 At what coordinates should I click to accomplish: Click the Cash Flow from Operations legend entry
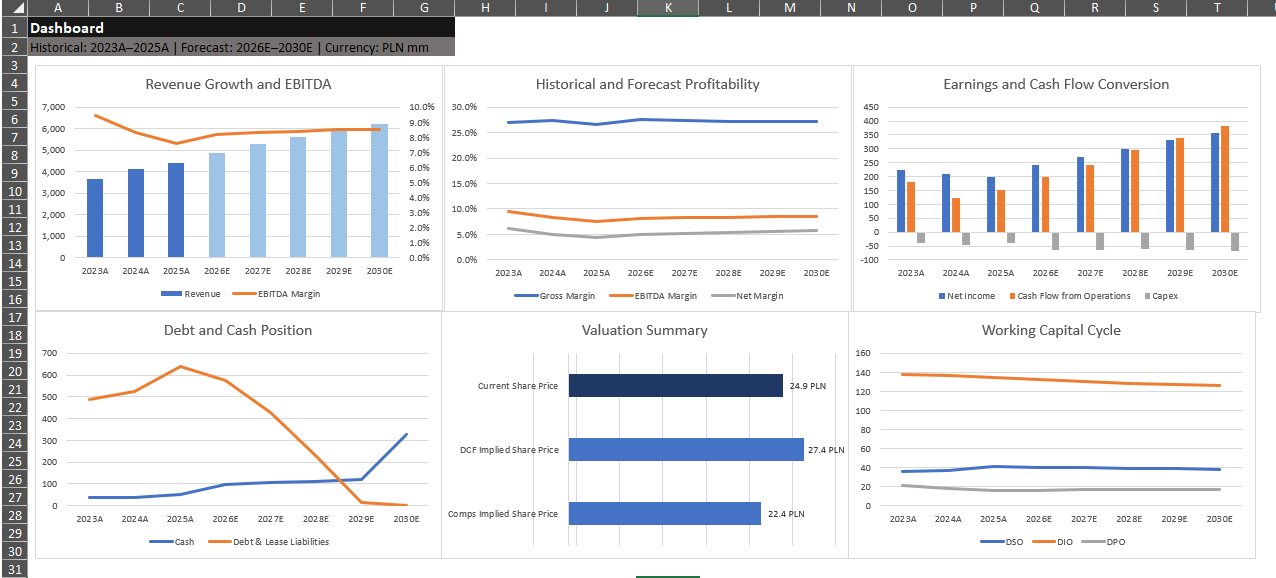(1069, 296)
